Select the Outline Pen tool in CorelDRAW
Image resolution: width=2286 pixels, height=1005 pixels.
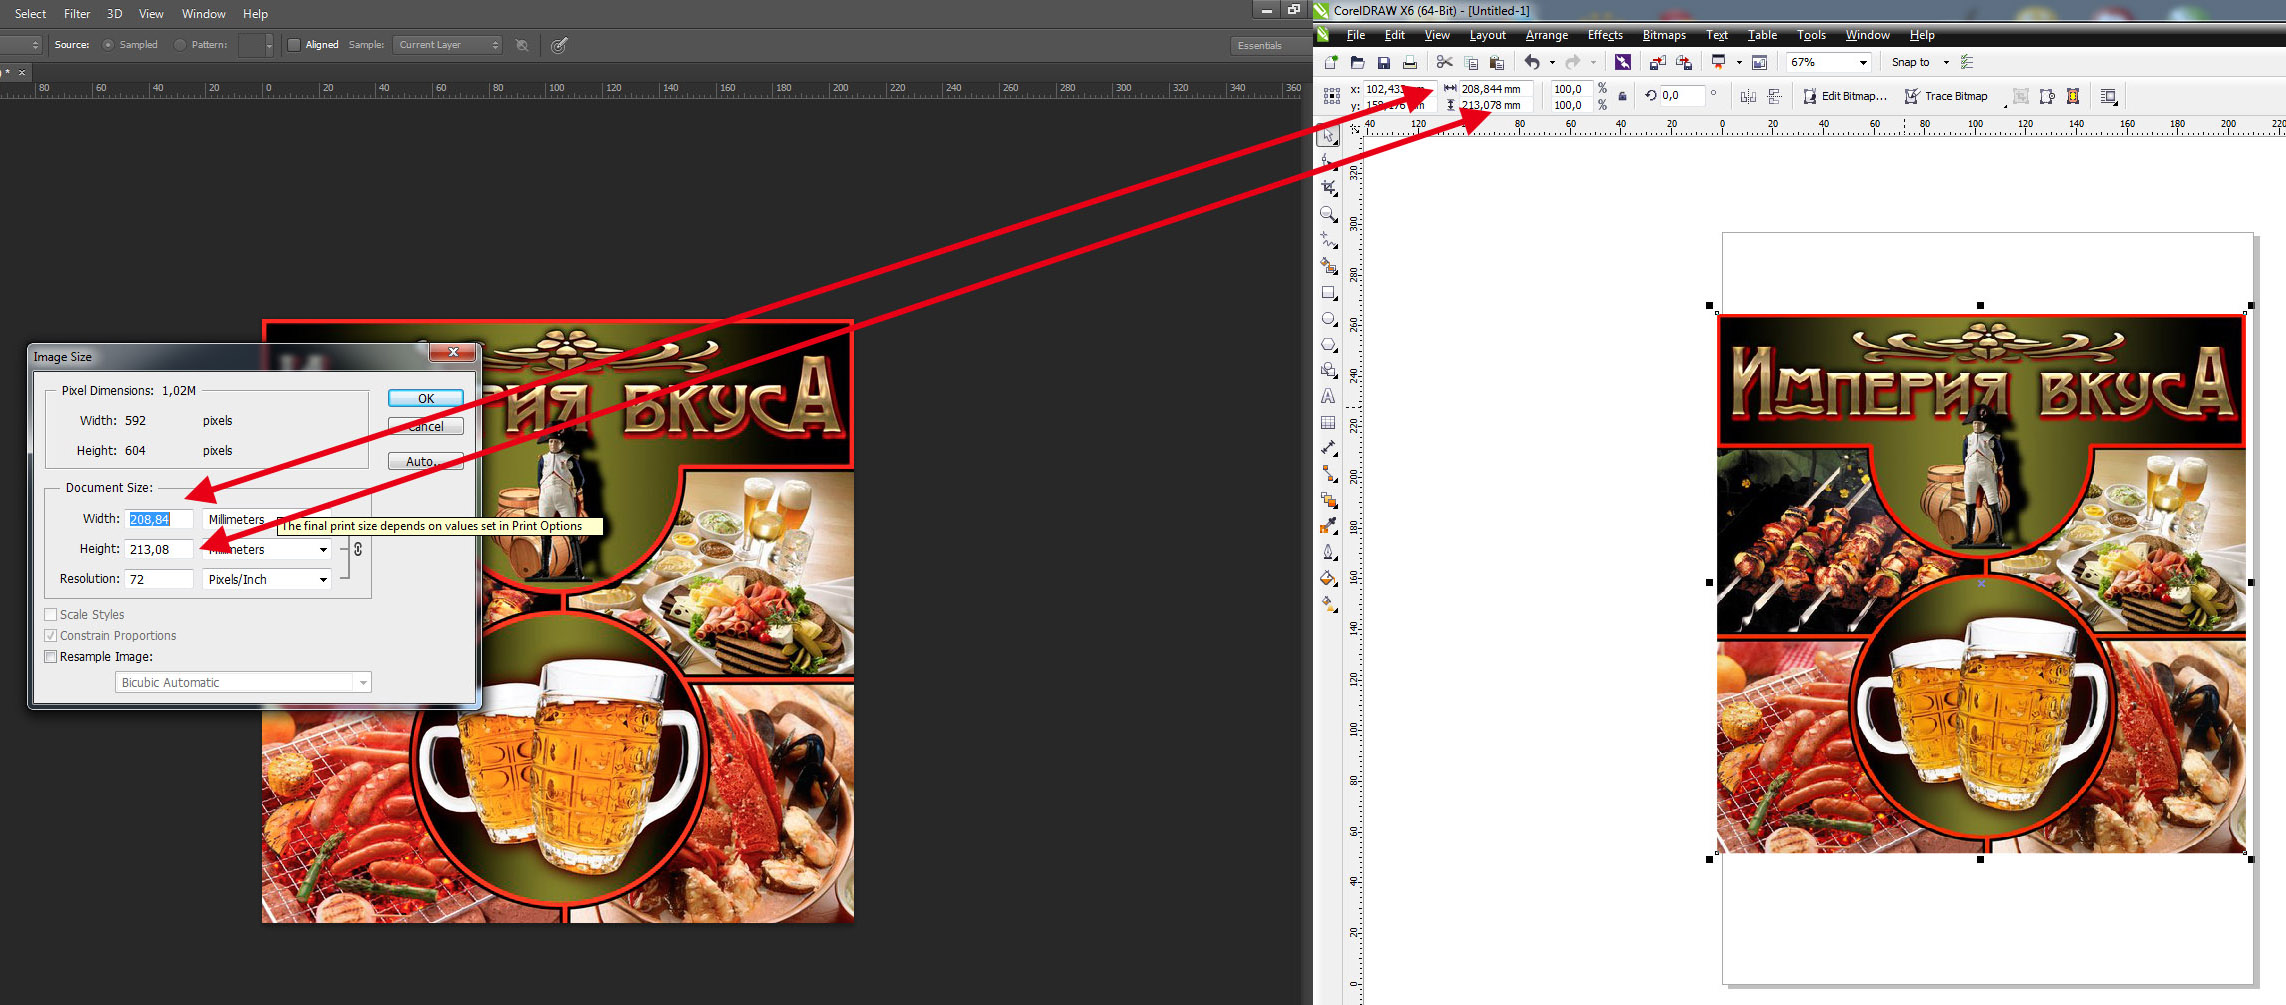1328,552
